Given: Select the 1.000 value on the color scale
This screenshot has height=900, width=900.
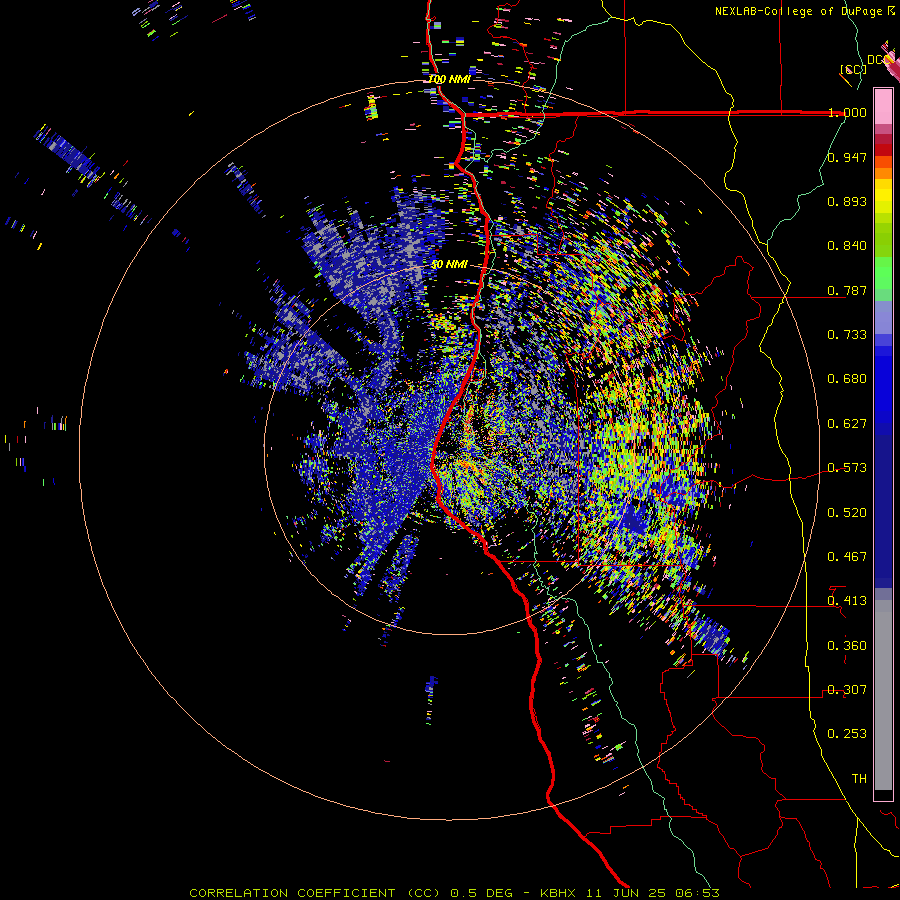Looking at the screenshot, I should pos(847,112).
